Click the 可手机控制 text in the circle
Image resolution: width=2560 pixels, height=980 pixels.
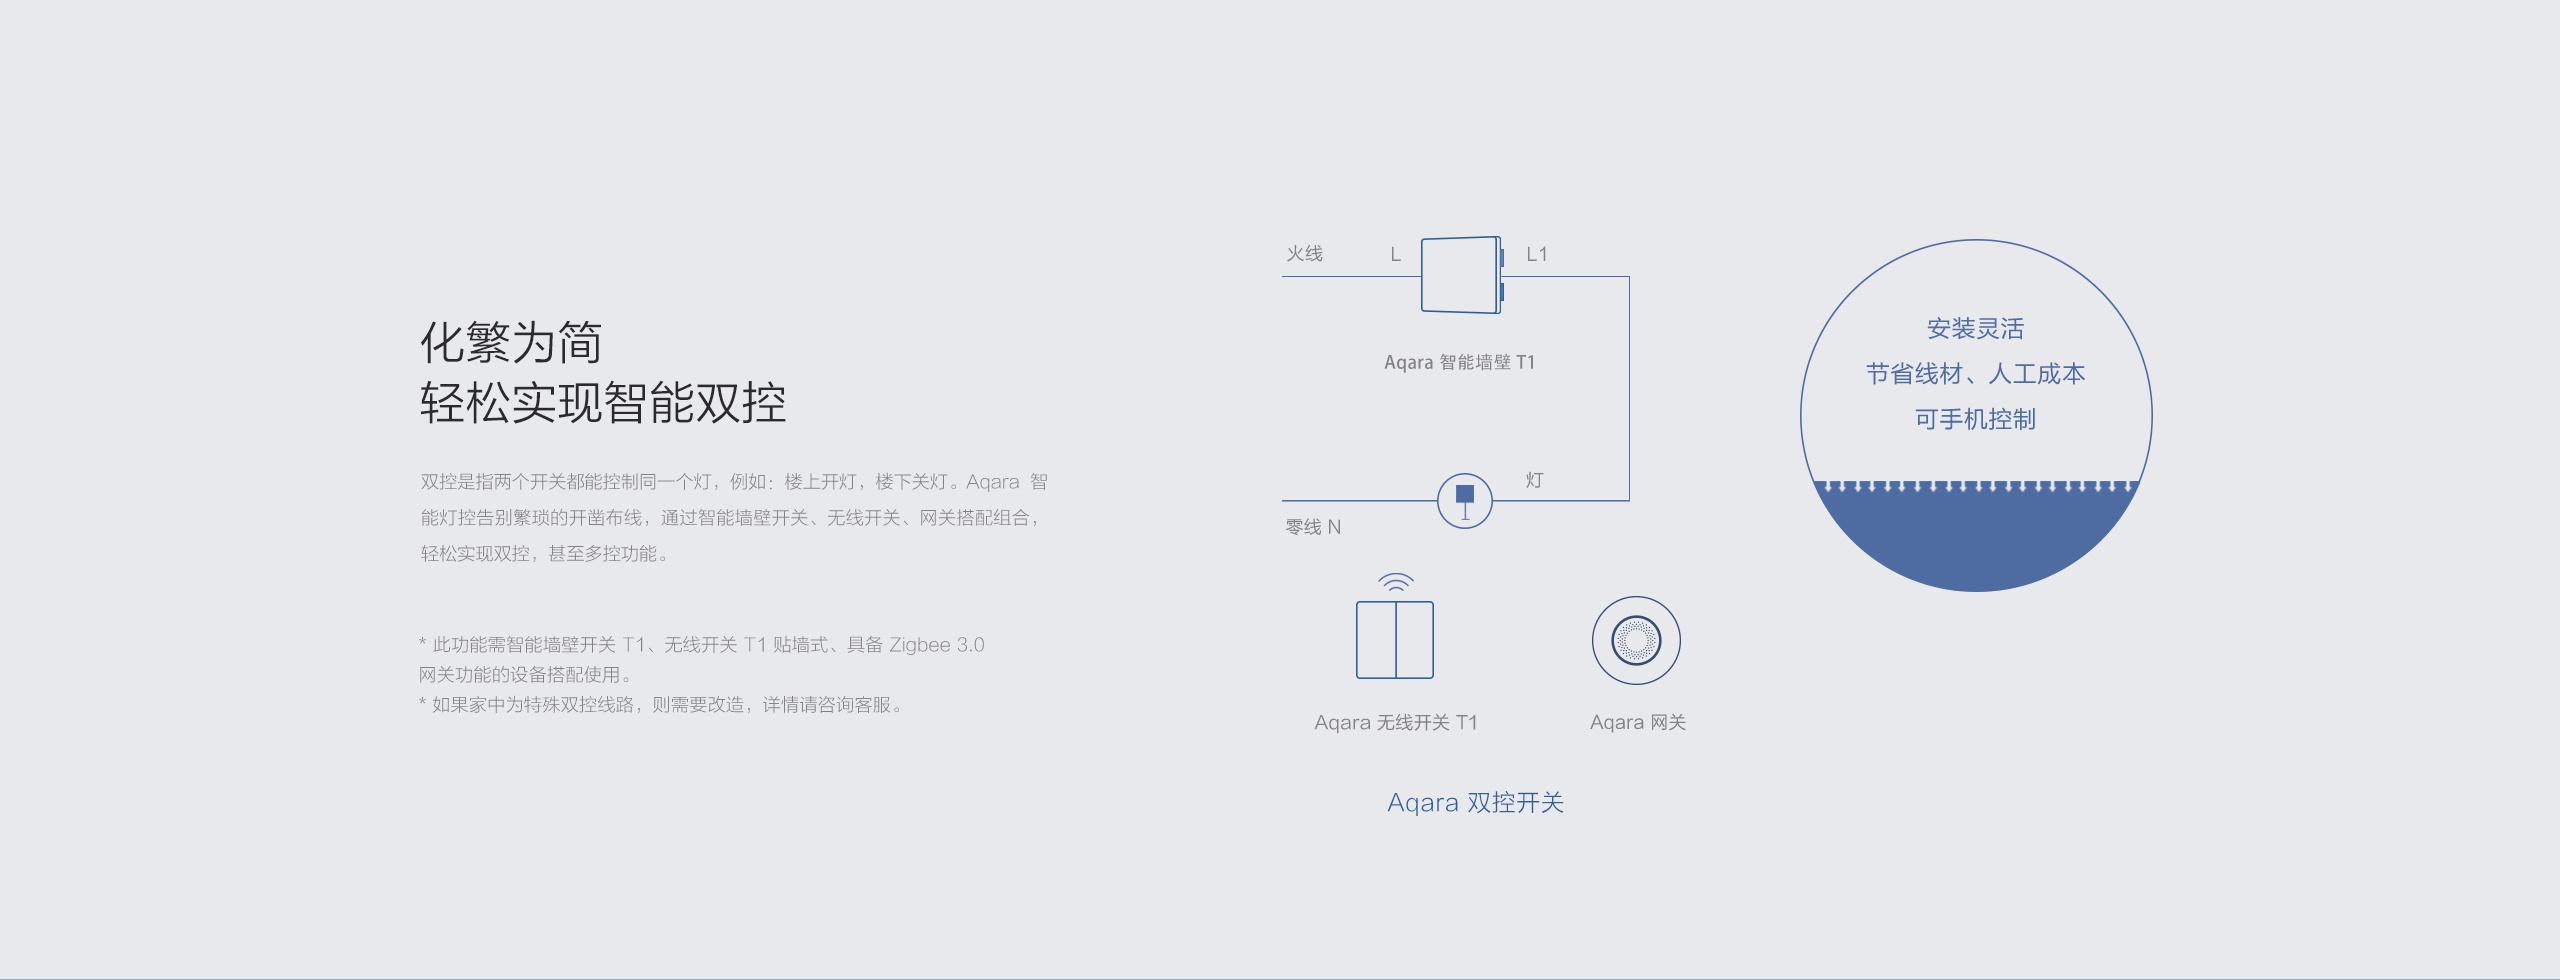point(1976,420)
